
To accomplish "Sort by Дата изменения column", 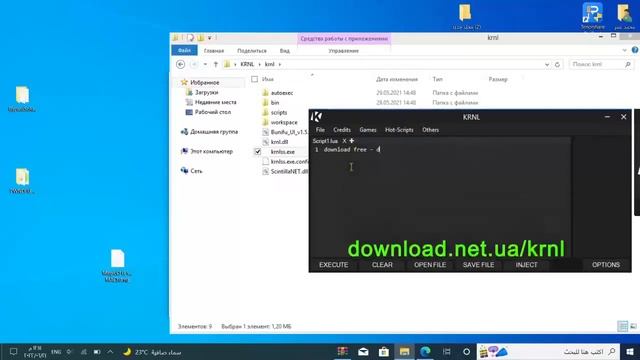I will coord(397,79).
